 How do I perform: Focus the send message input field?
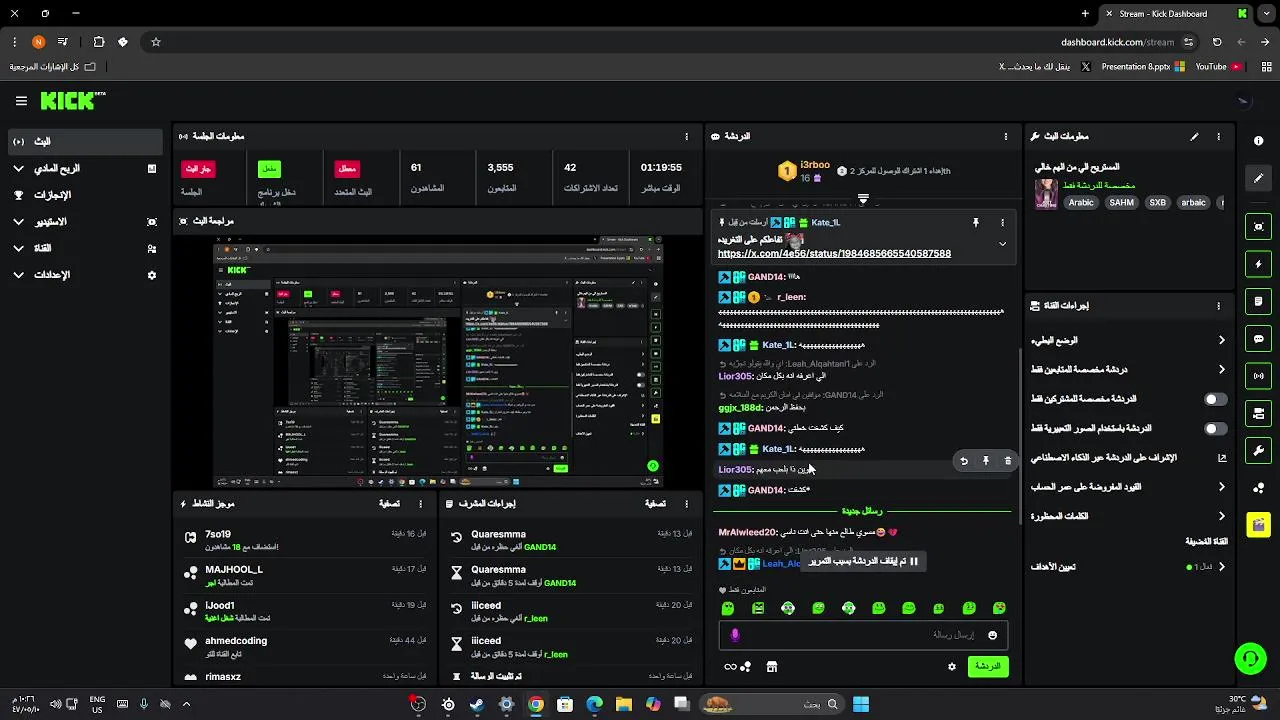864,635
